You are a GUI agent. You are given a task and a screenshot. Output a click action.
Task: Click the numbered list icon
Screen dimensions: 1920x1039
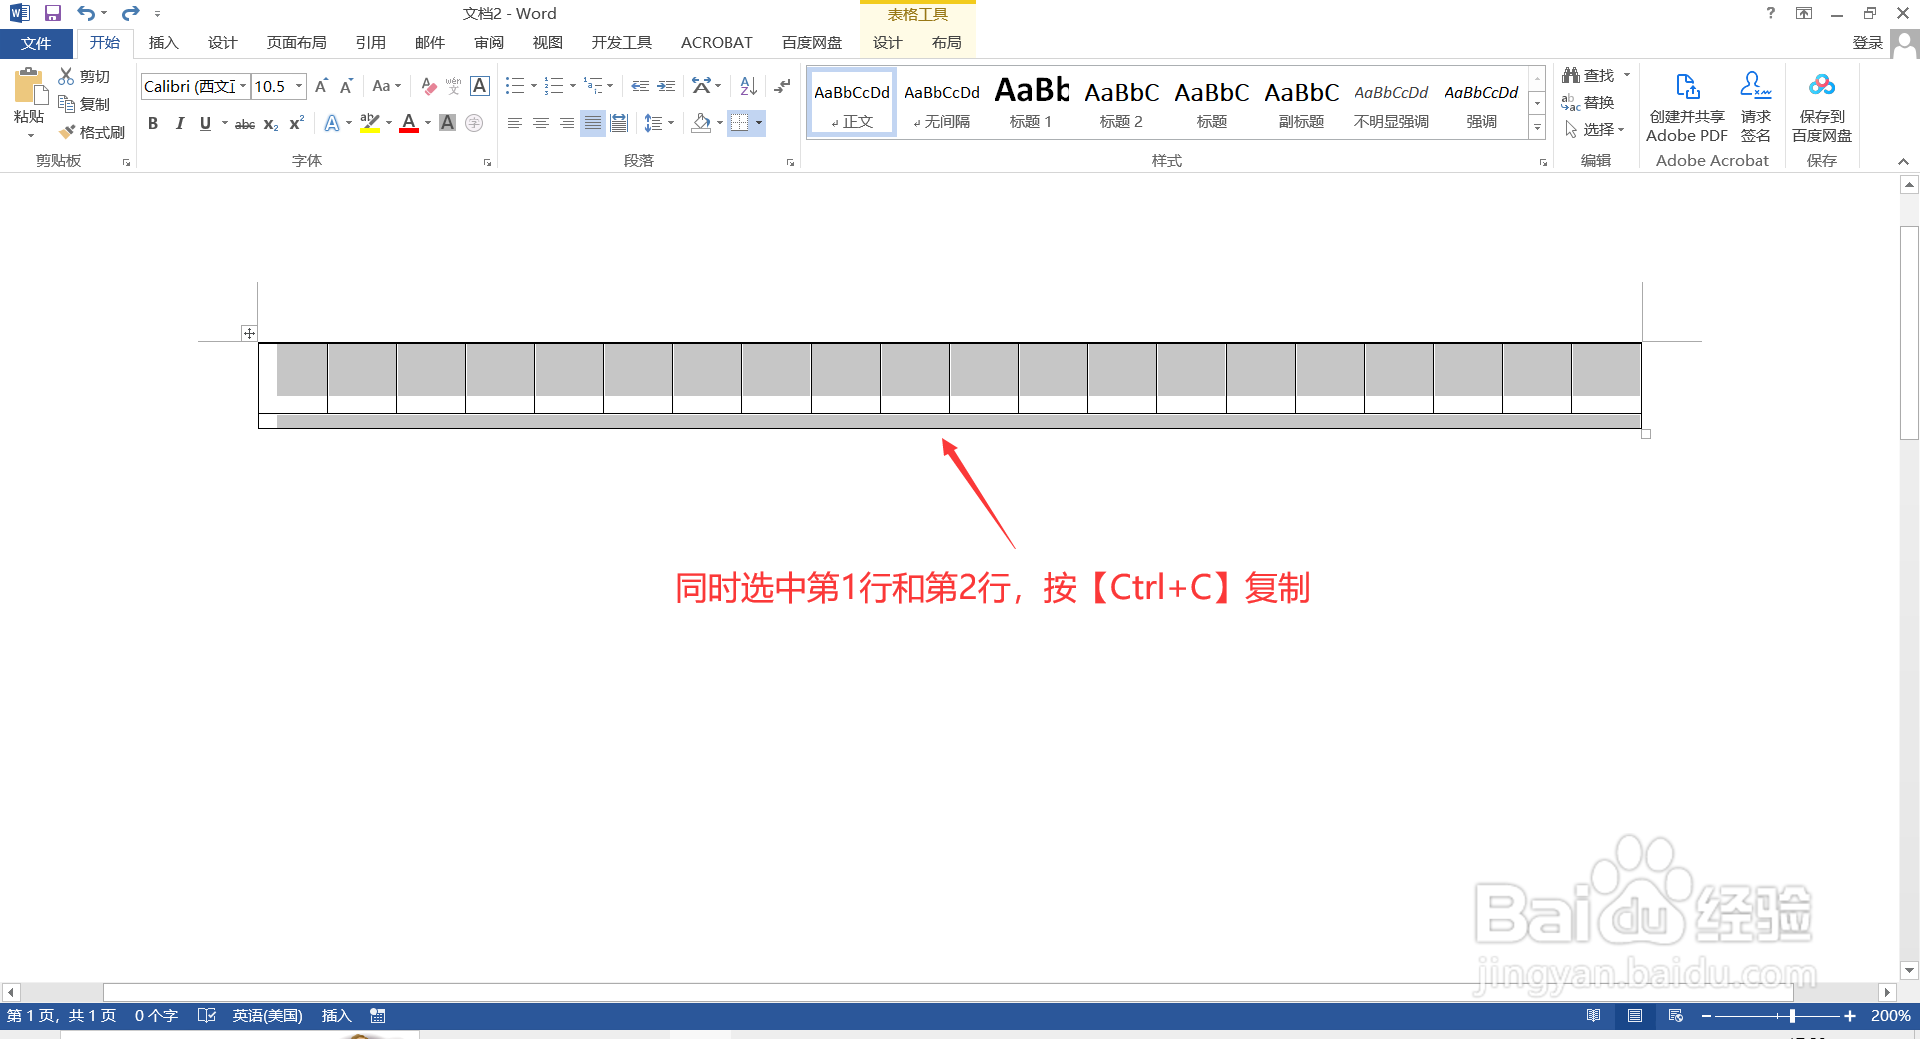[x=553, y=86]
